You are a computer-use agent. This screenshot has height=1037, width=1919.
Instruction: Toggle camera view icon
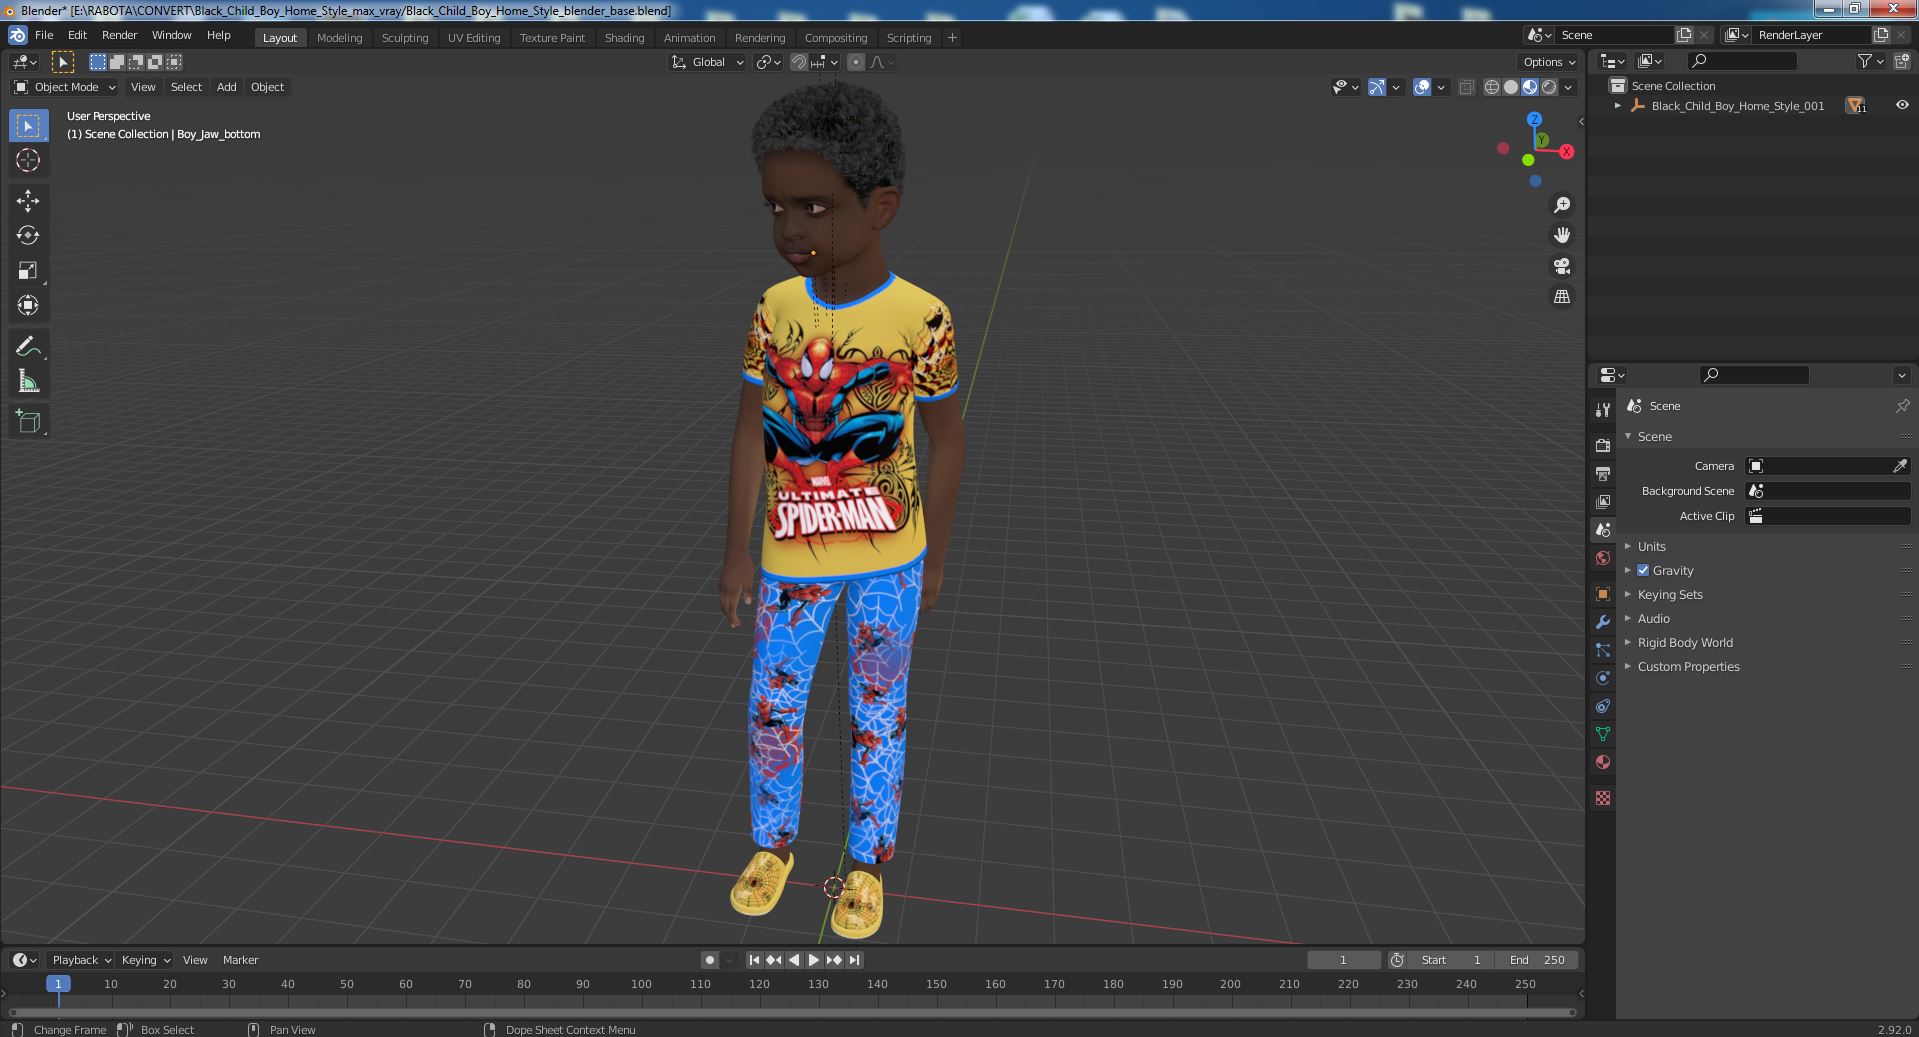1562,266
